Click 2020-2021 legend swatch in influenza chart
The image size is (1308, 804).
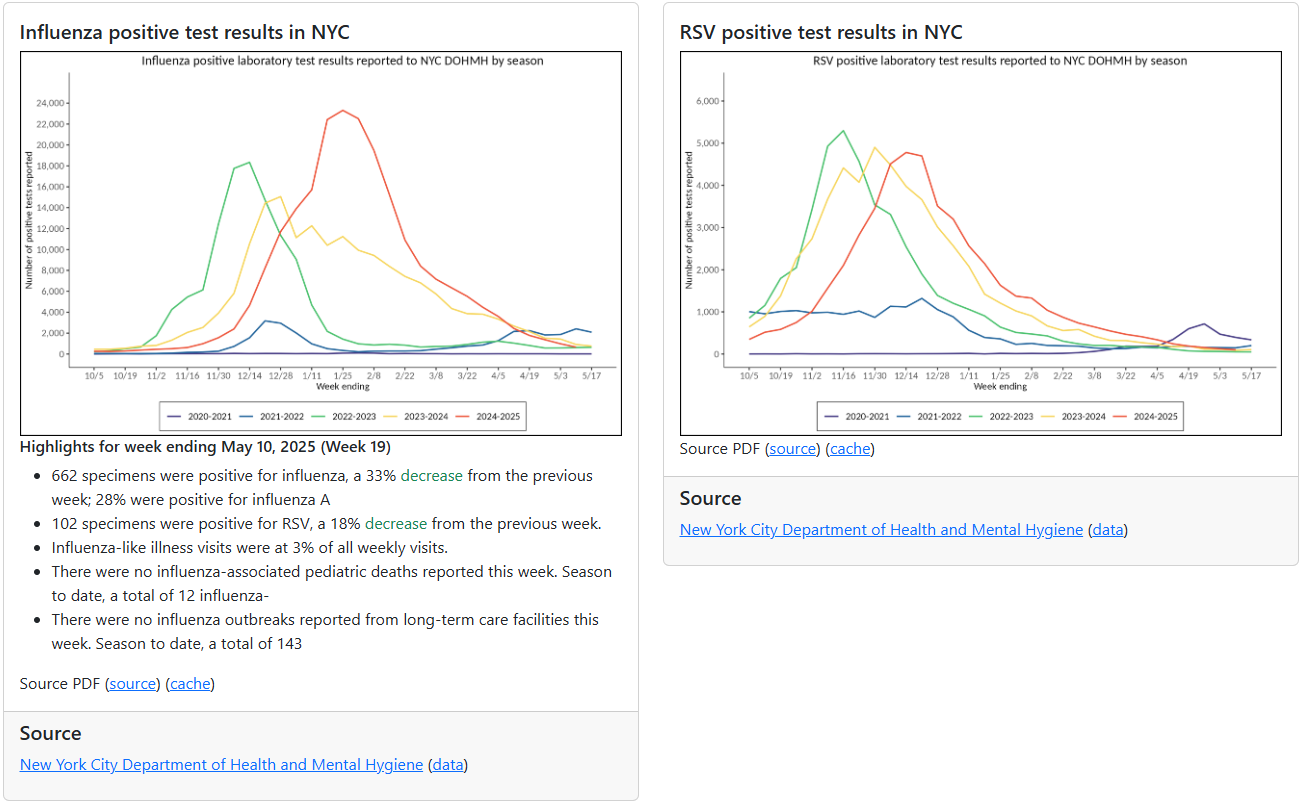tap(175, 416)
